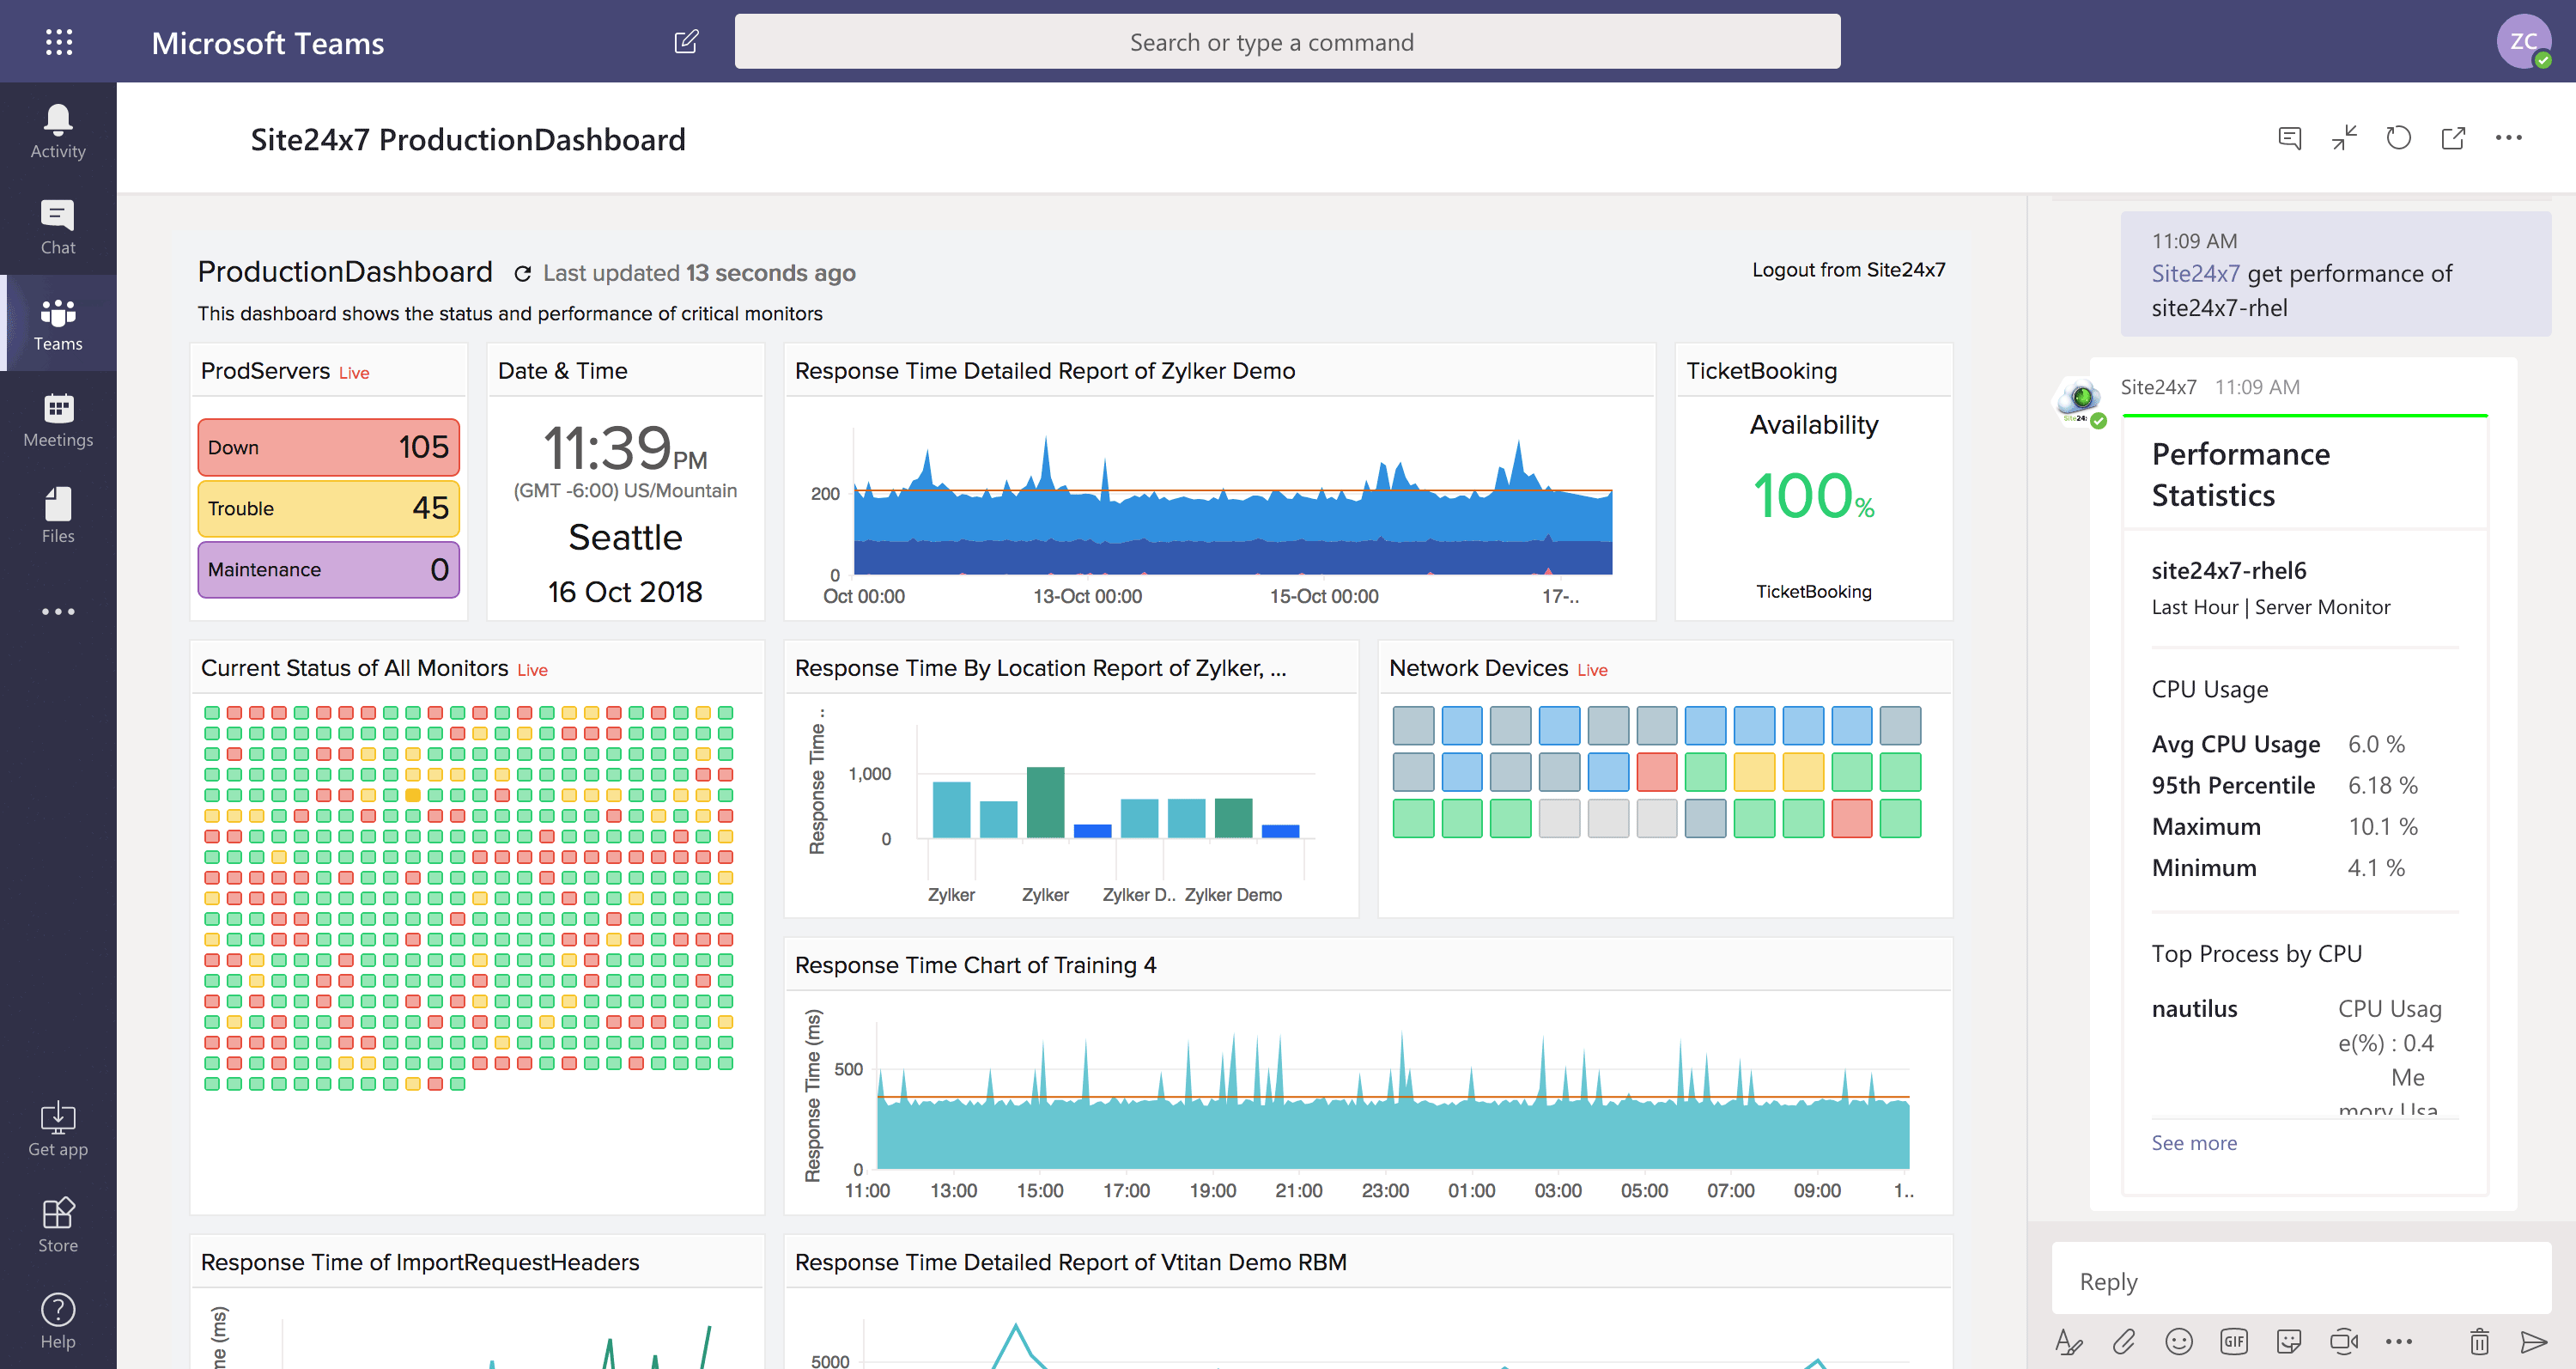Toggle tab conversation panel icon
Viewport: 2576px width, 1369px height.
click(x=2289, y=138)
